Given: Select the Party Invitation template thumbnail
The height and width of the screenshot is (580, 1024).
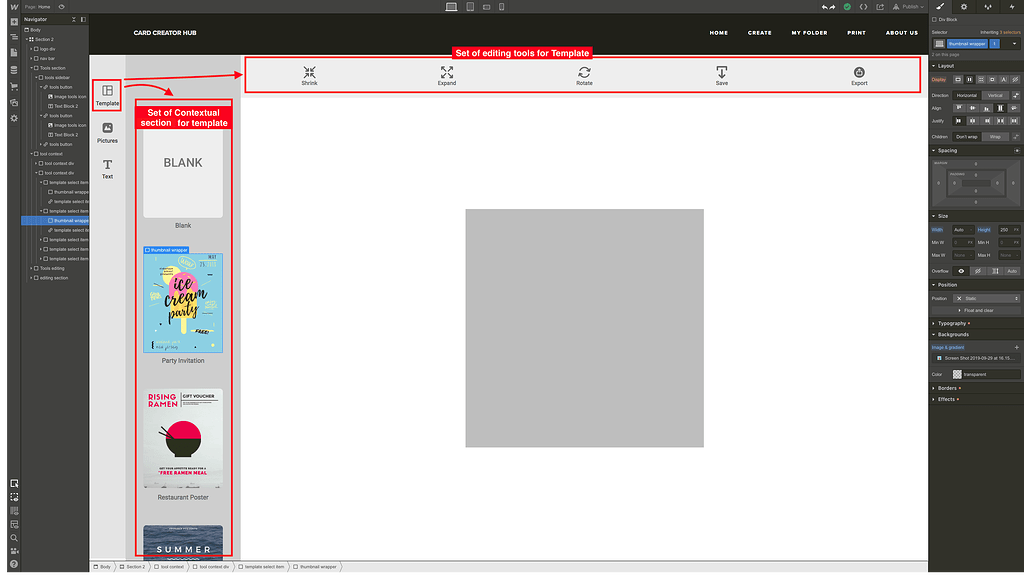Looking at the screenshot, I should (x=182, y=303).
